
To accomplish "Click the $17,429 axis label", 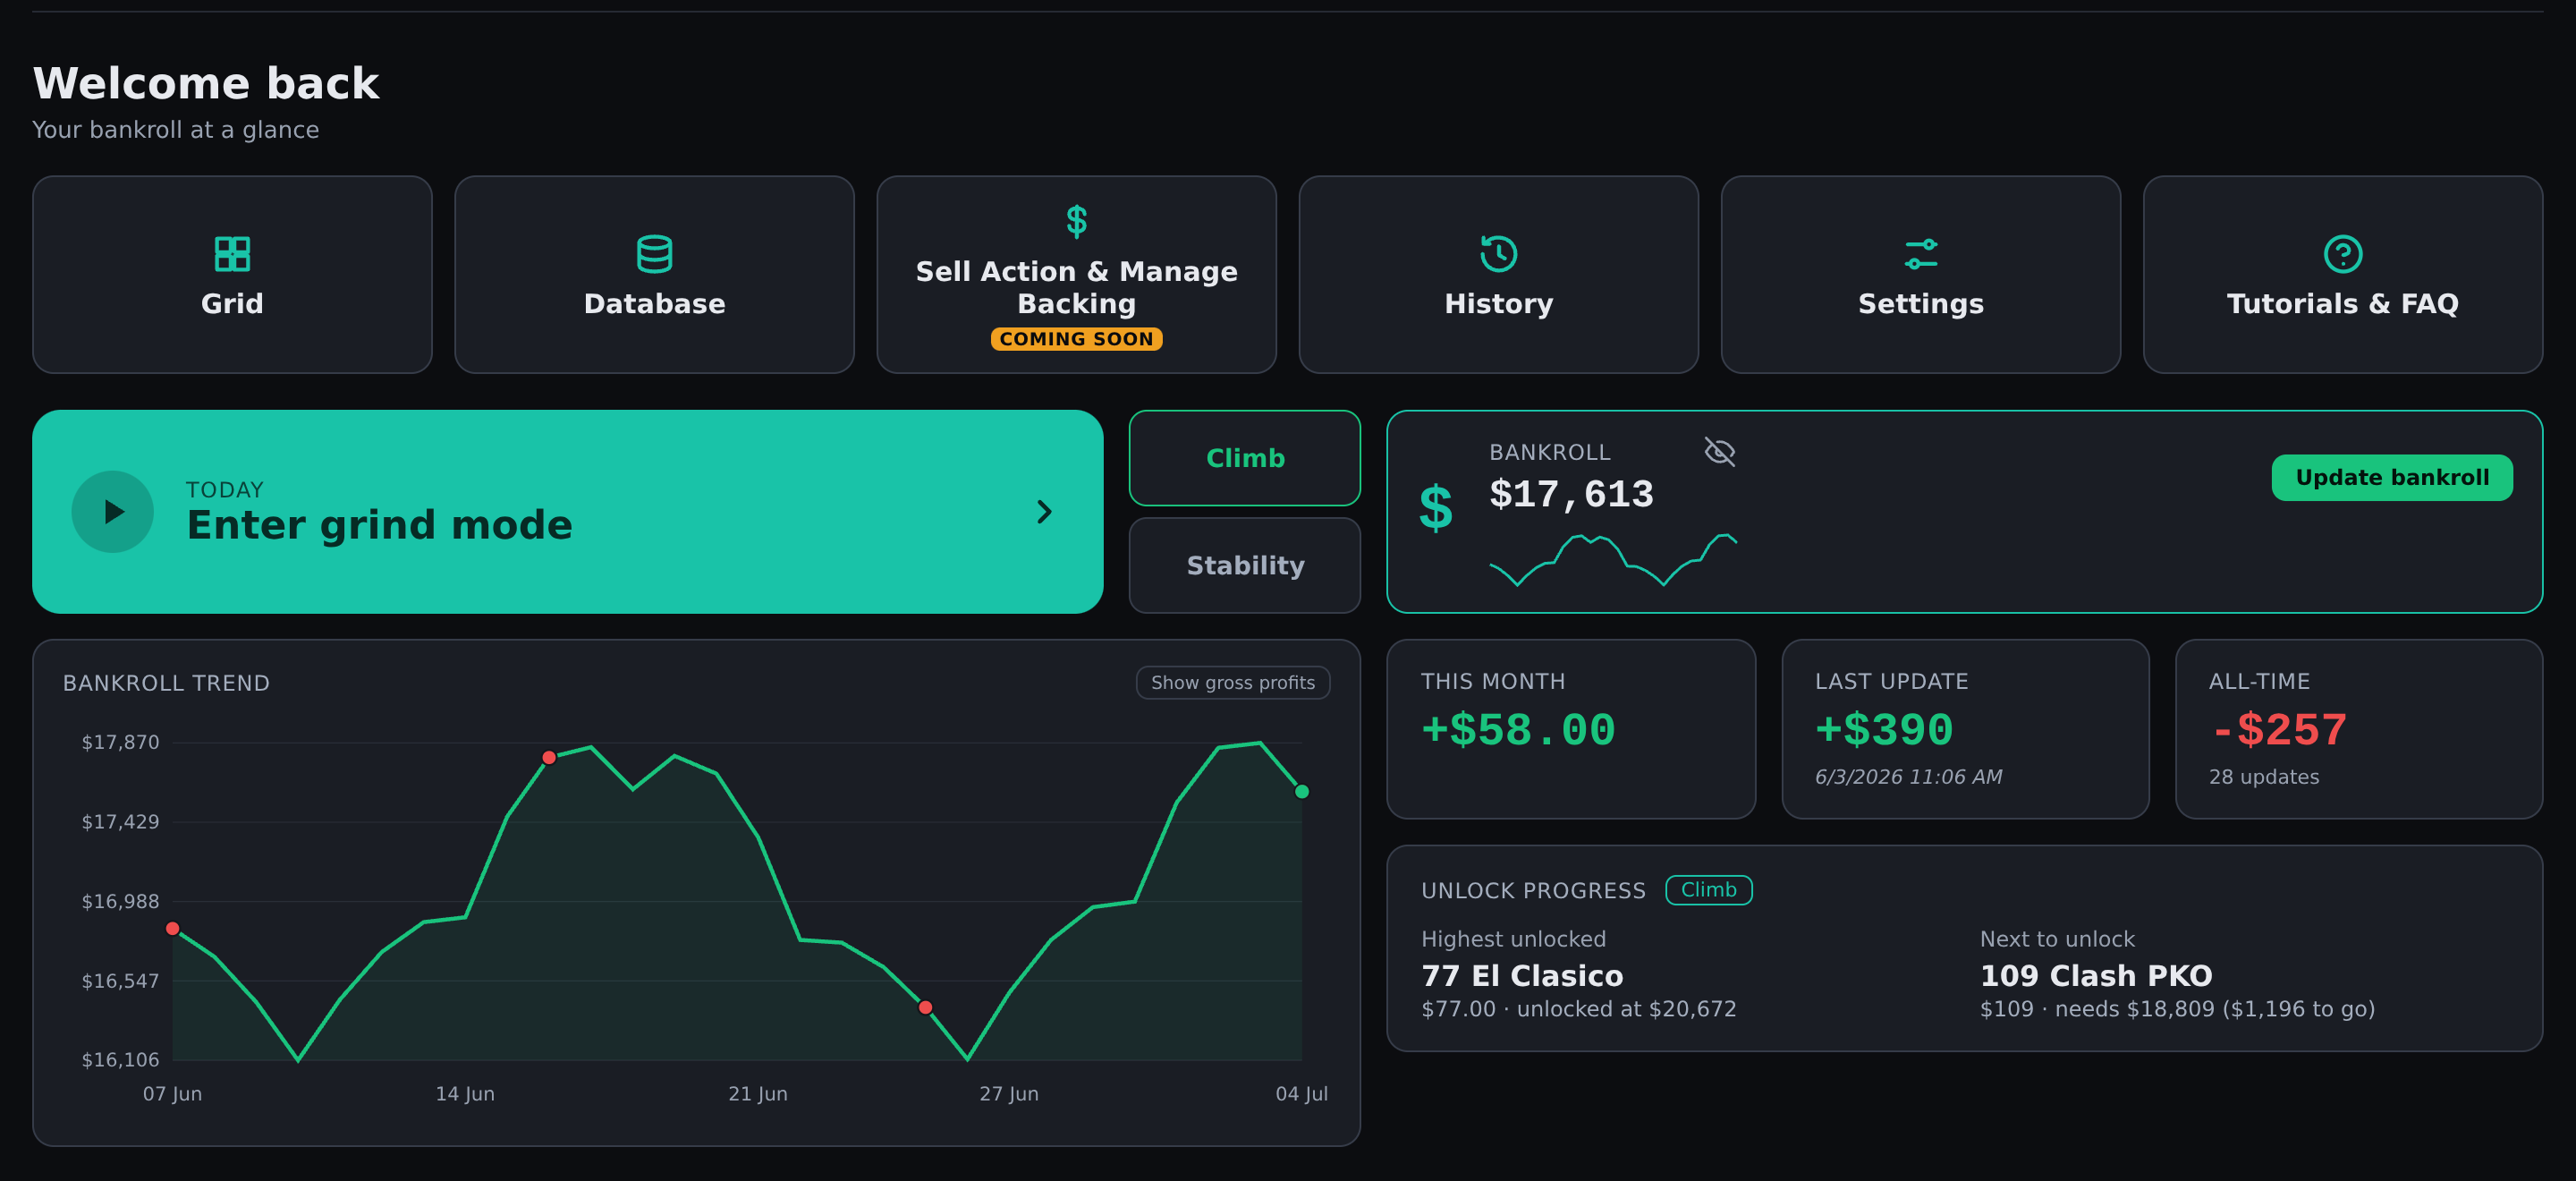I will [120, 822].
